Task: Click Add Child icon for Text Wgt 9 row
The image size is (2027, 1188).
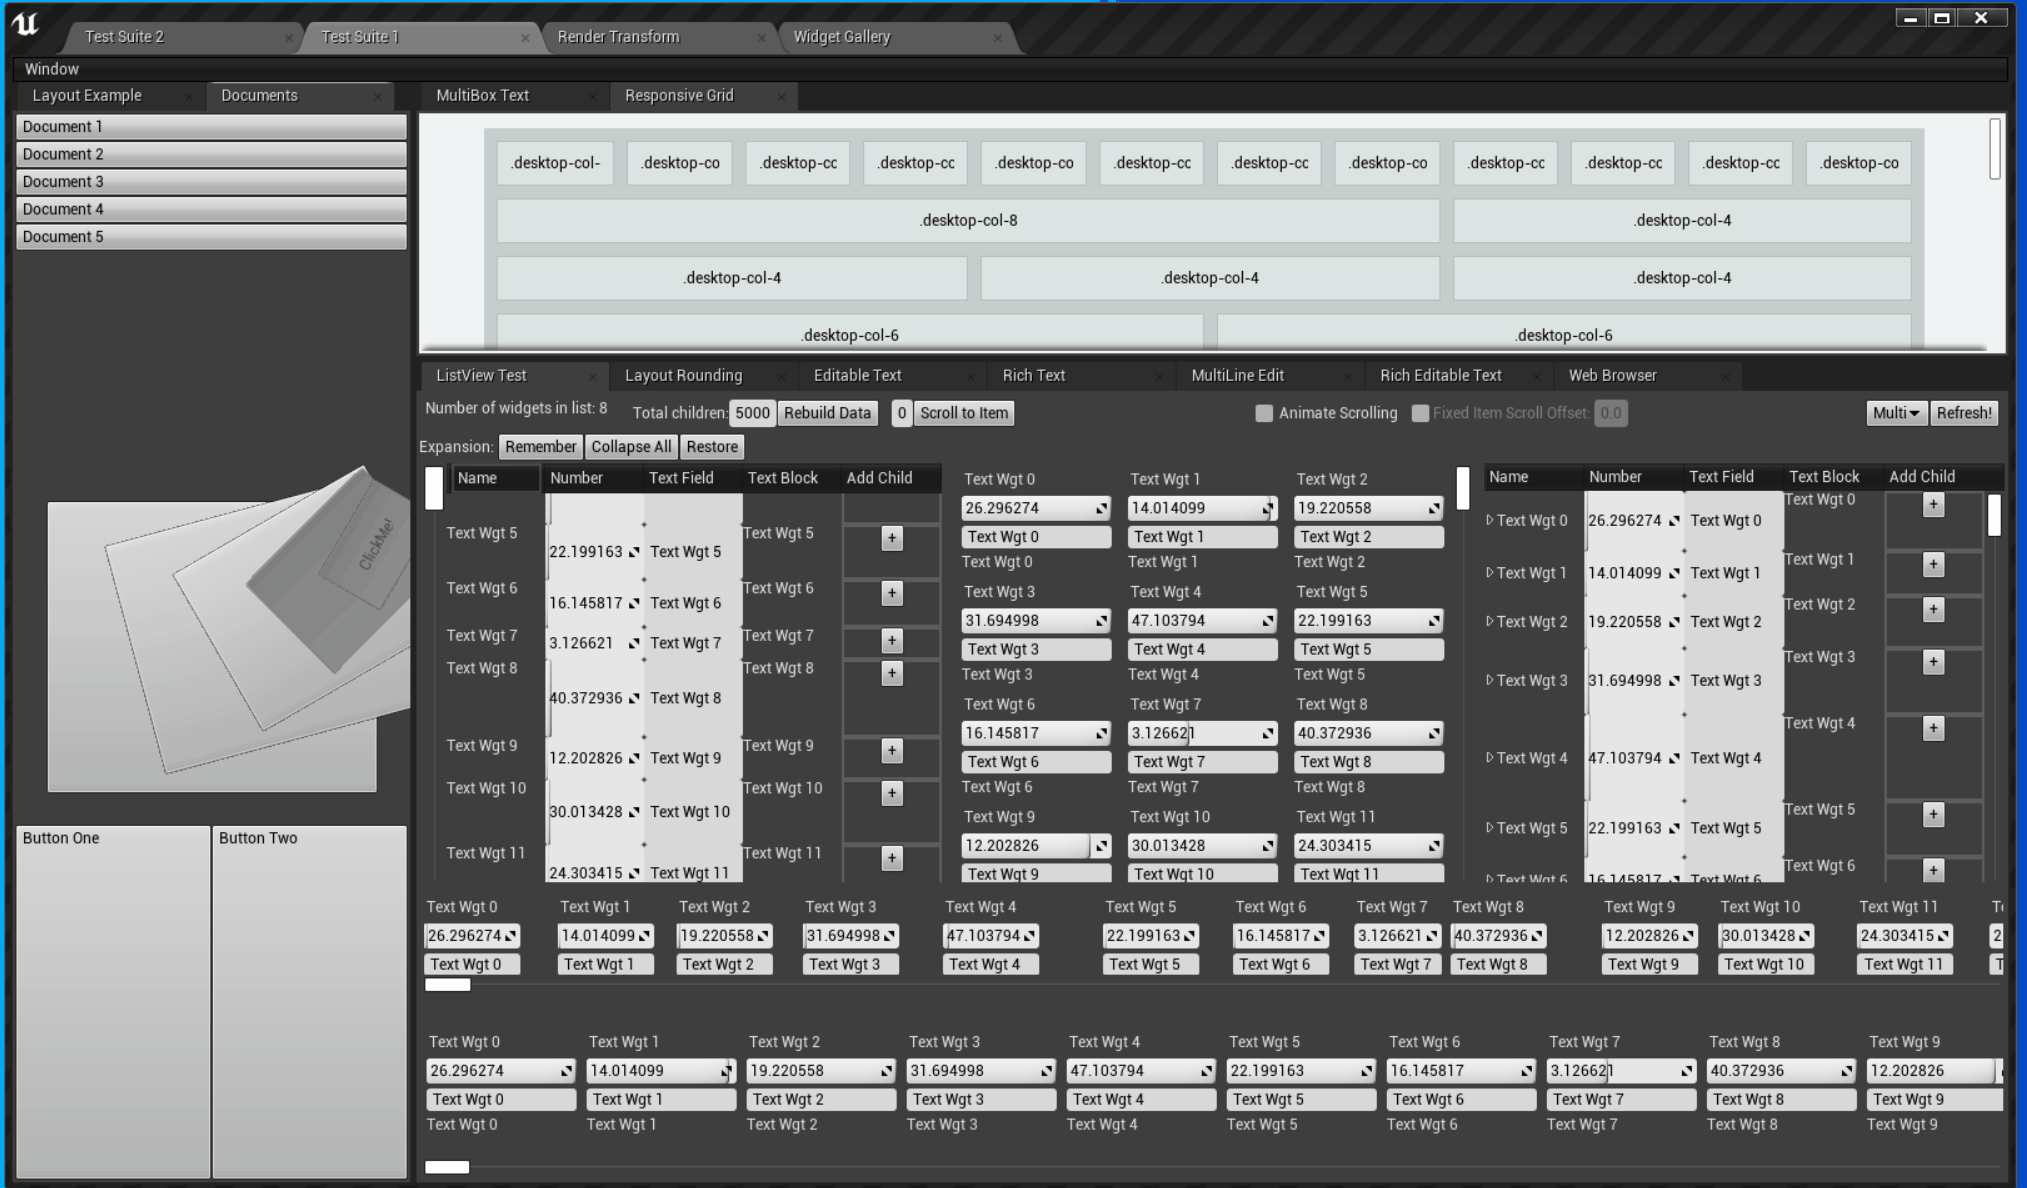Action: pyautogui.click(x=891, y=751)
